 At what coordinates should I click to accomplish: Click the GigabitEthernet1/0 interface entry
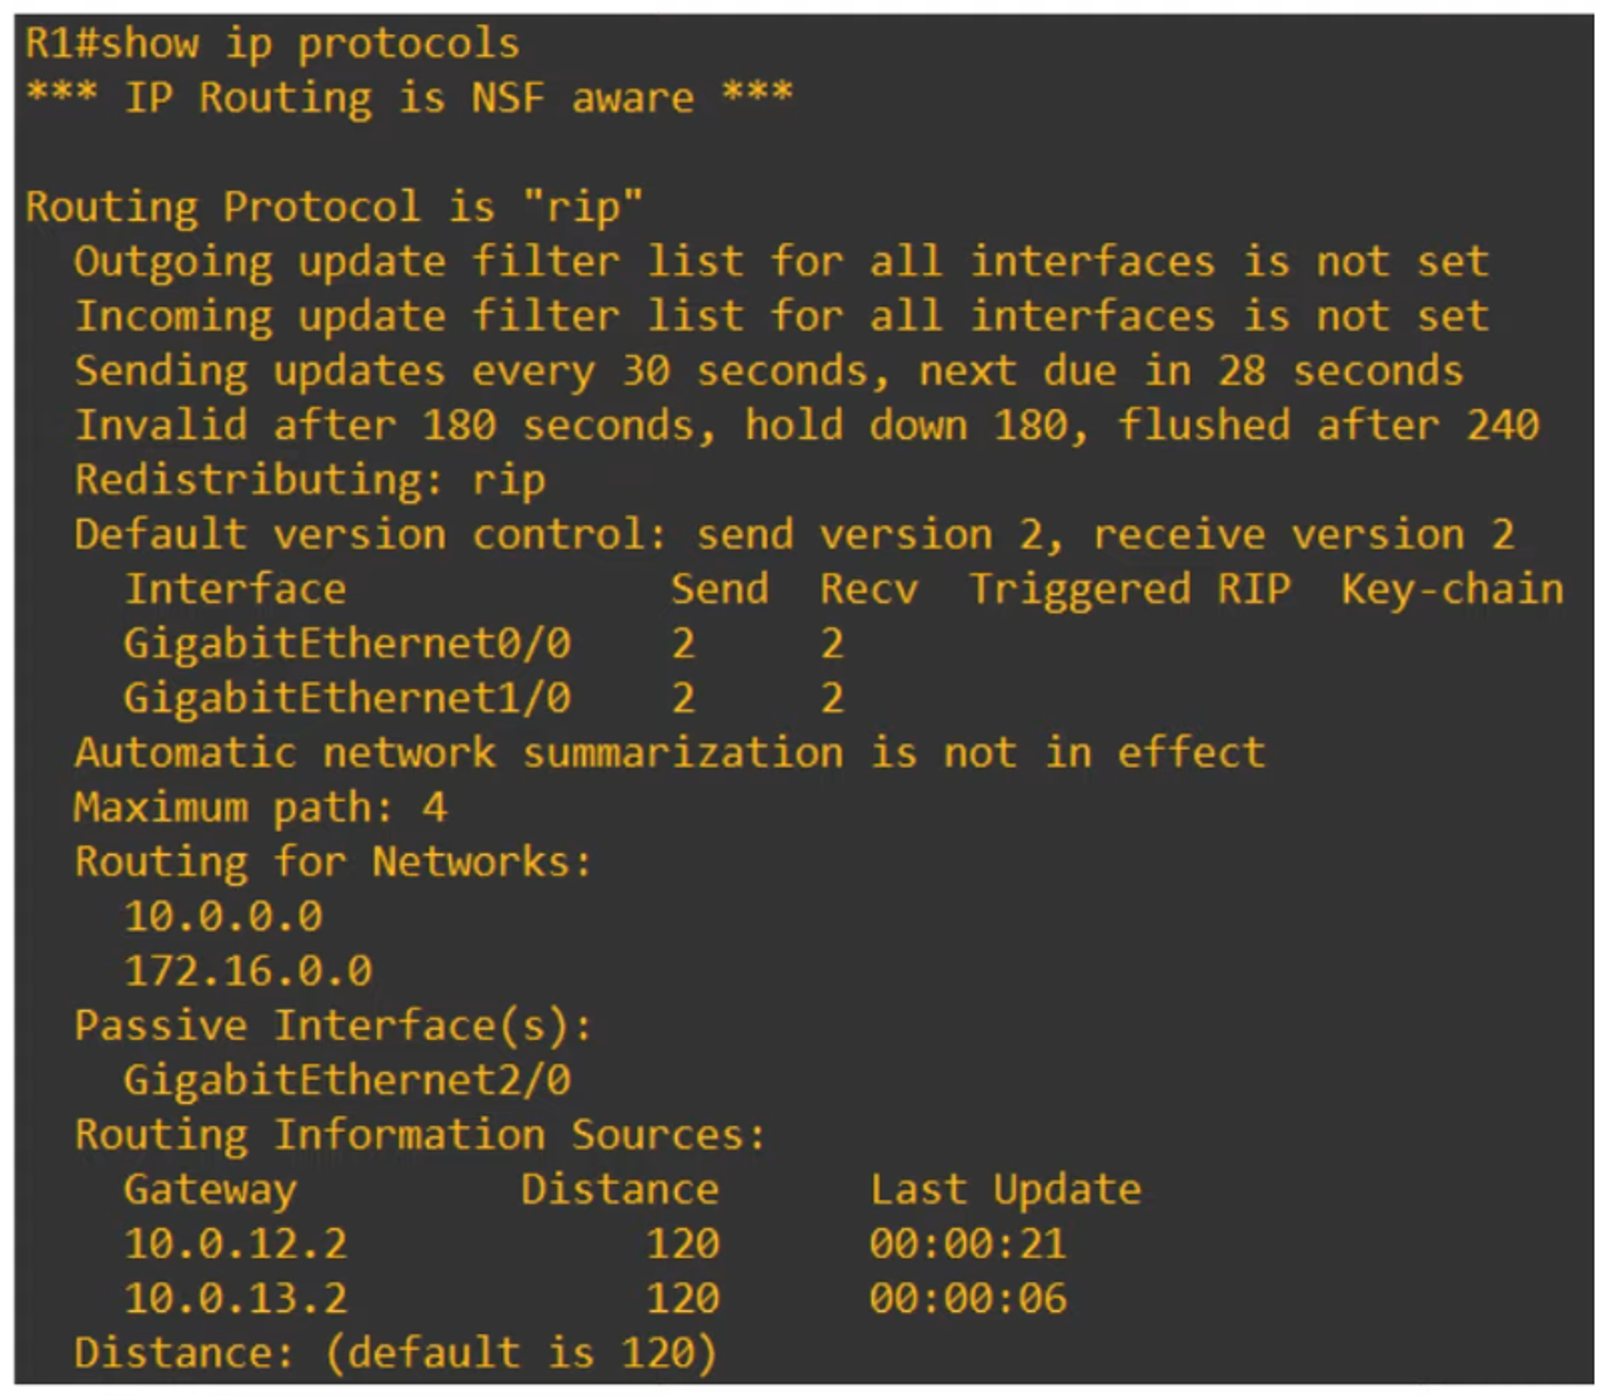point(346,699)
